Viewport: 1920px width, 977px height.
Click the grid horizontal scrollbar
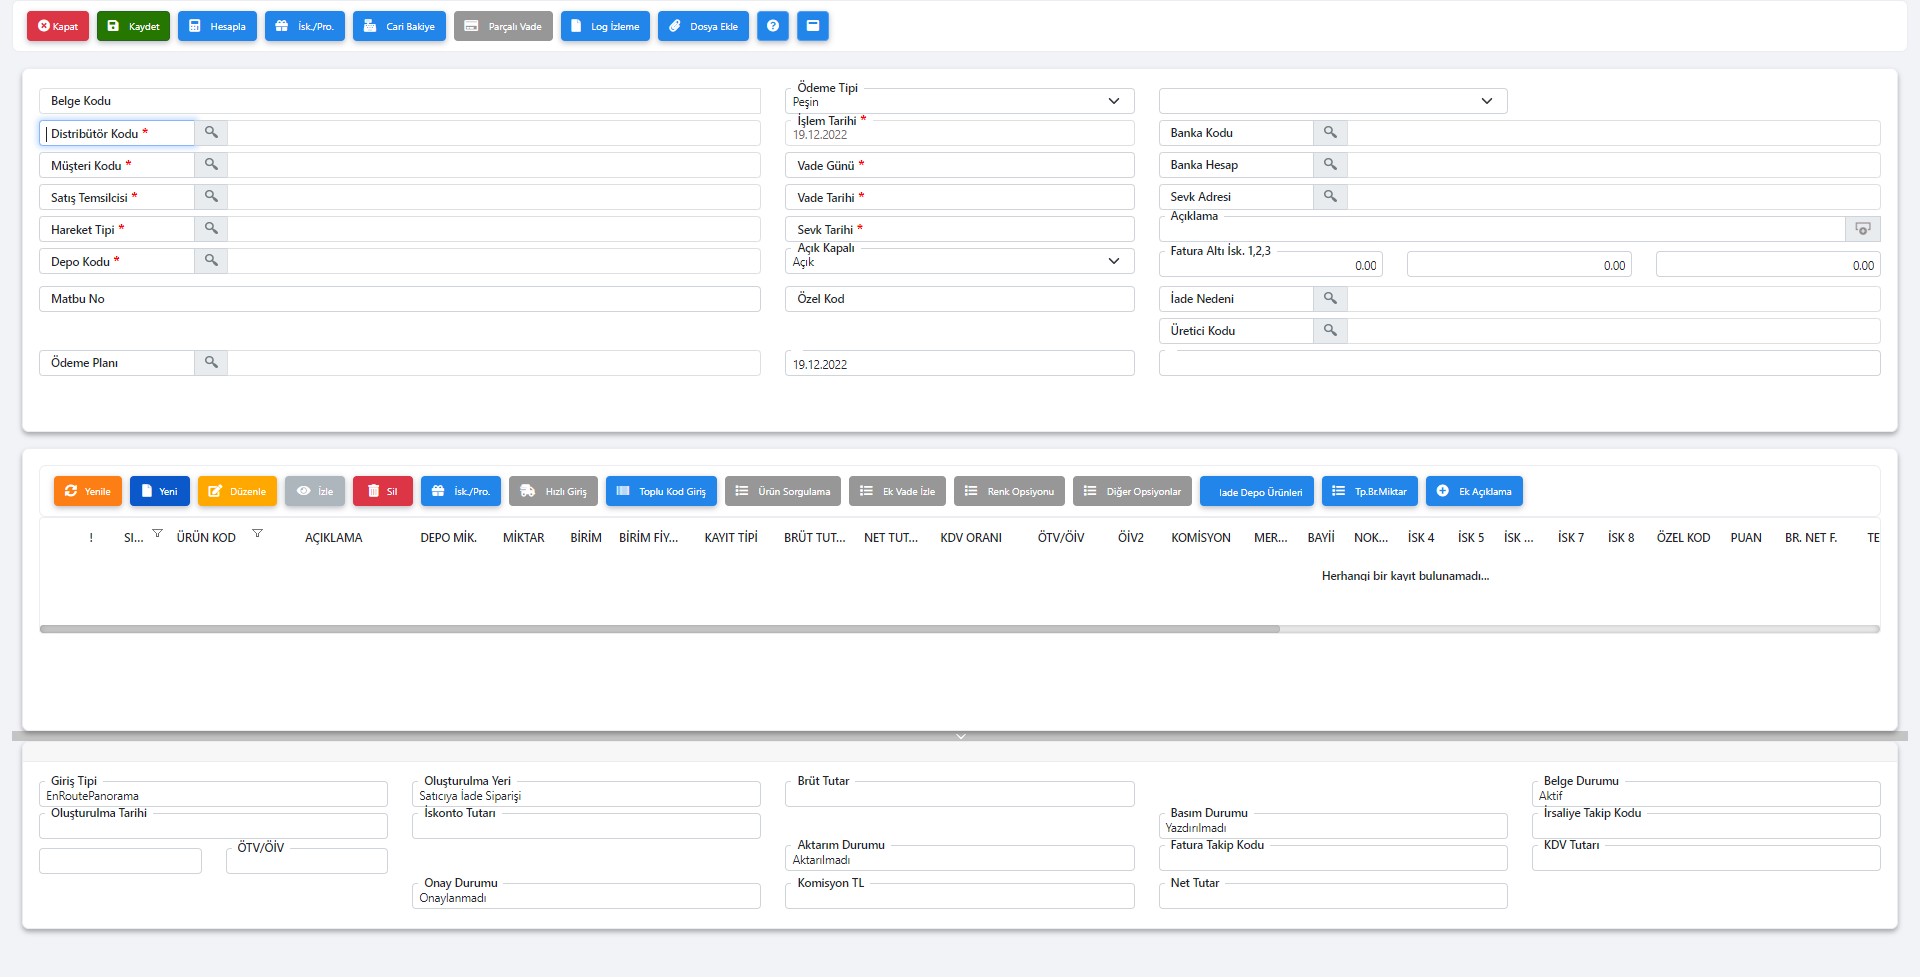660,629
